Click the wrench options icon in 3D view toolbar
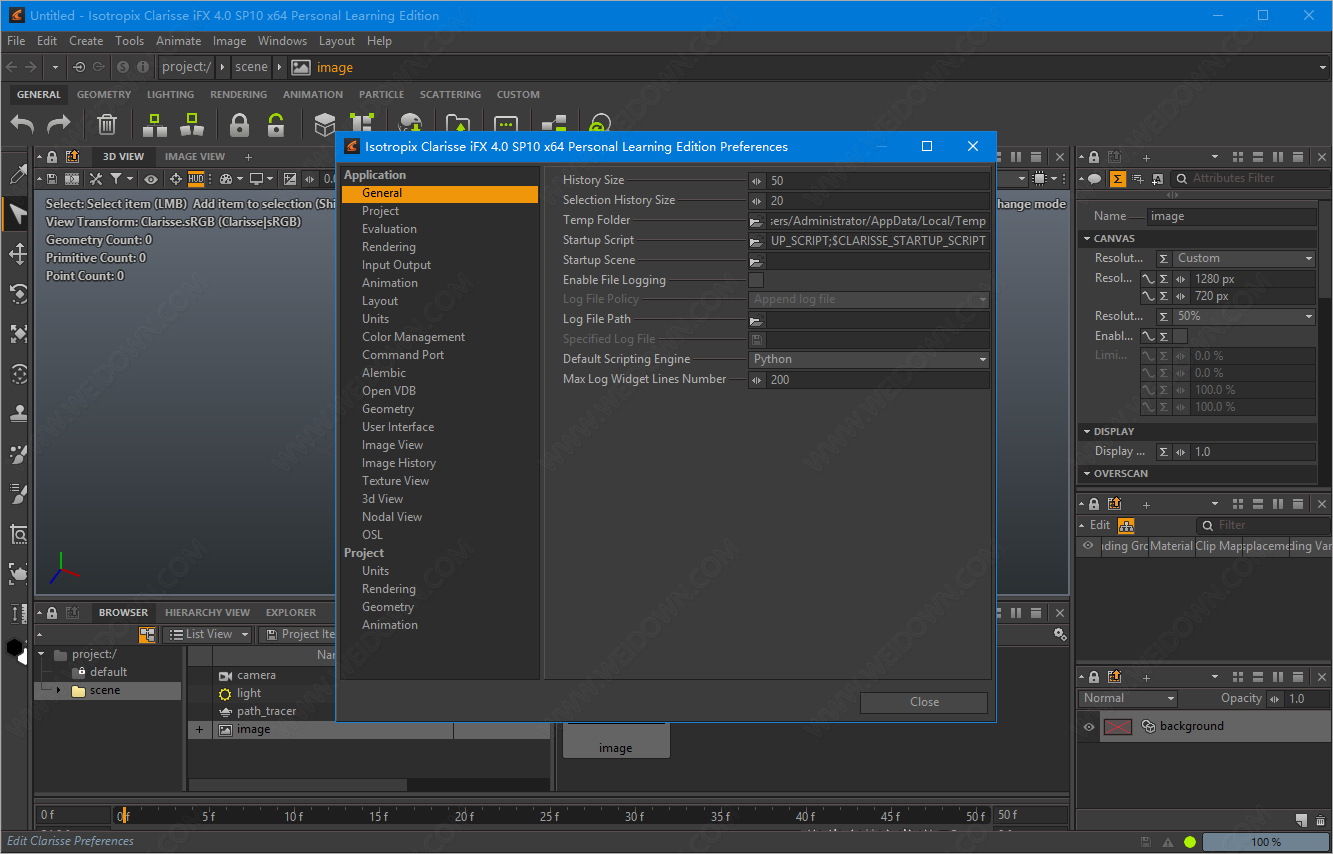 [96, 179]
